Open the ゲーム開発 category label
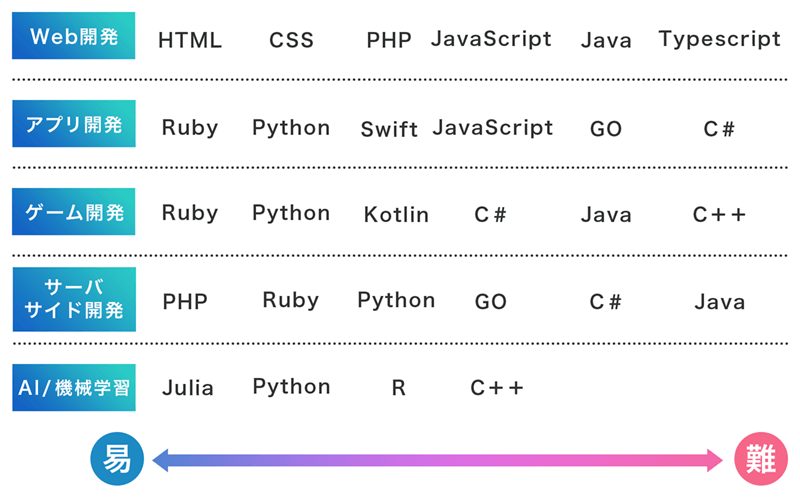800x500 pixels. coord(74,212)
